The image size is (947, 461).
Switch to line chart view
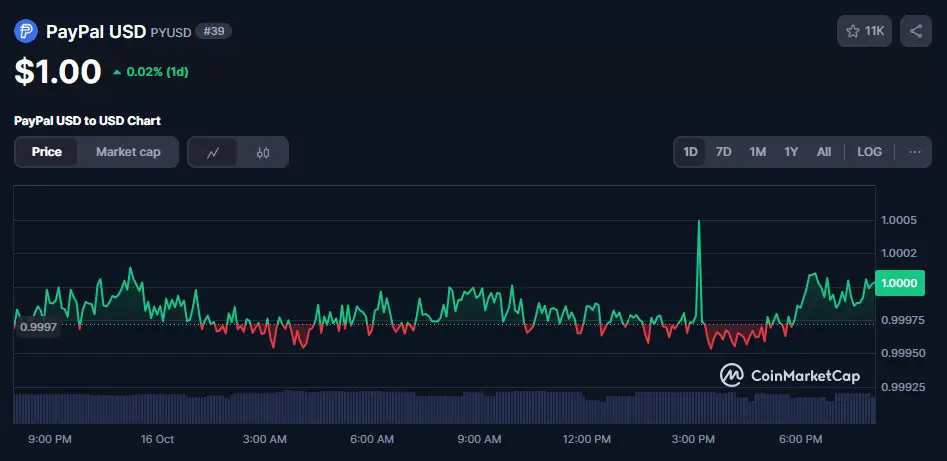pos(213,153)
